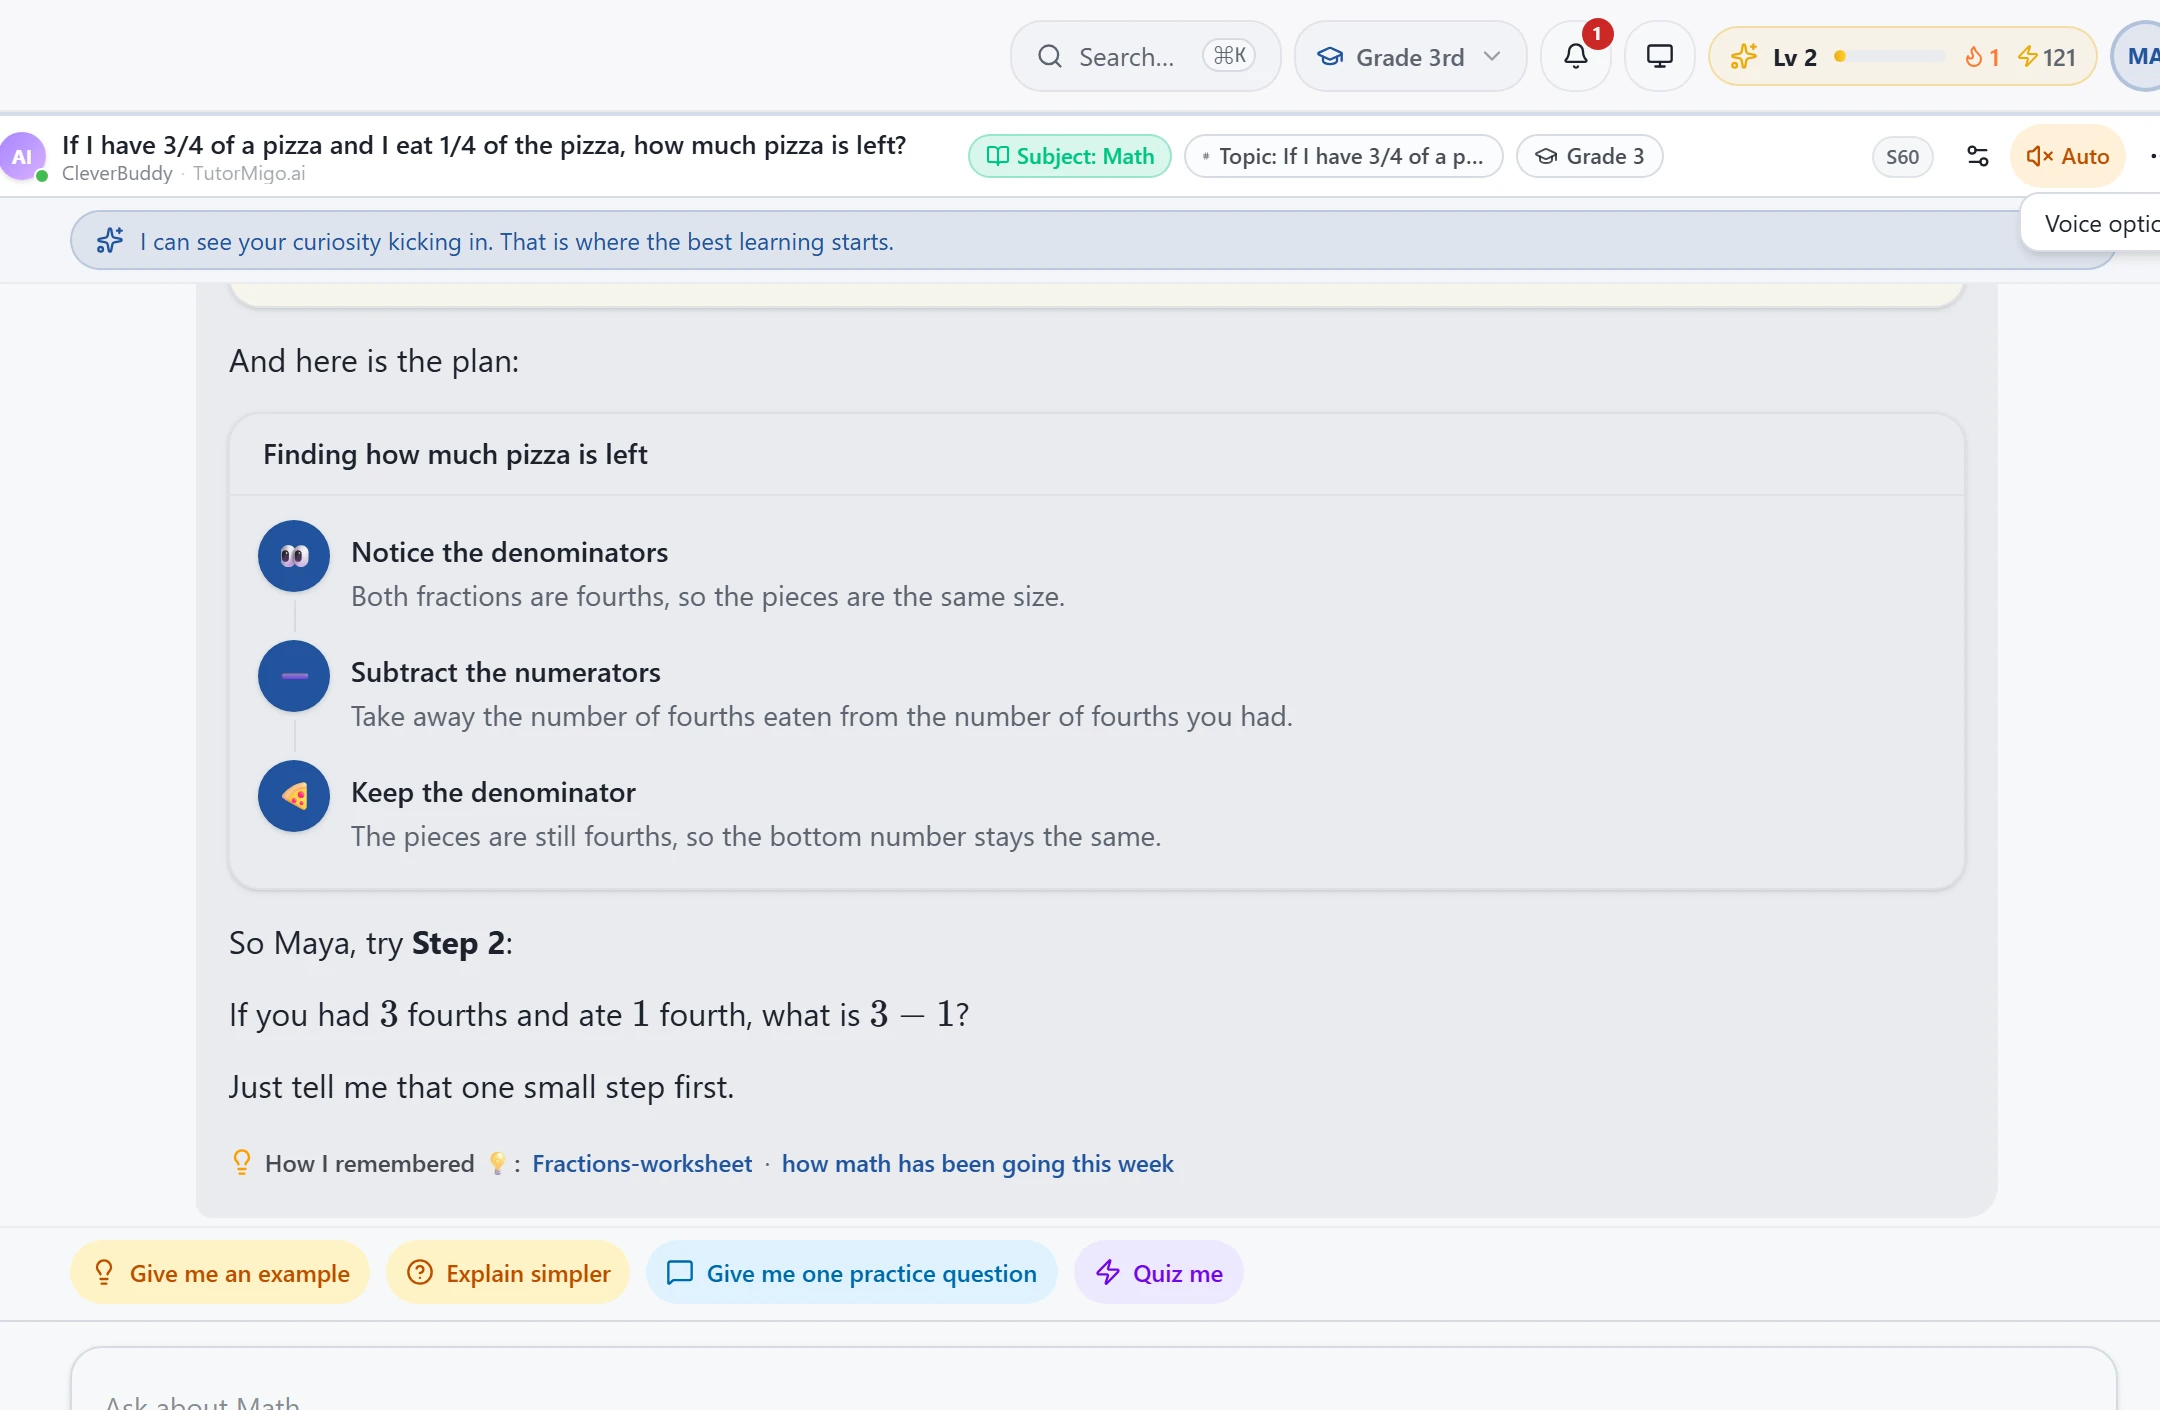Click the monitor display icon
2160x1410 pixels.
1660,57
